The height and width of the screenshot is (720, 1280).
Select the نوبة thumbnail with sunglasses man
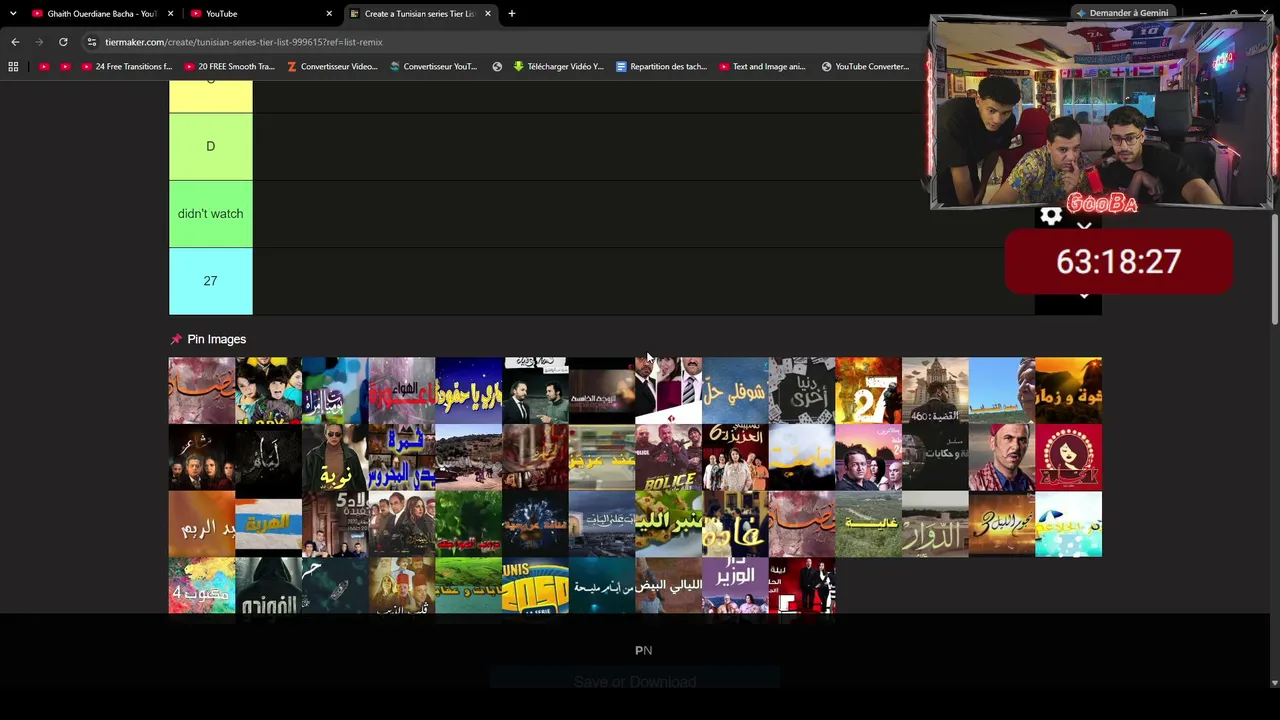click(x=335, y=458)
